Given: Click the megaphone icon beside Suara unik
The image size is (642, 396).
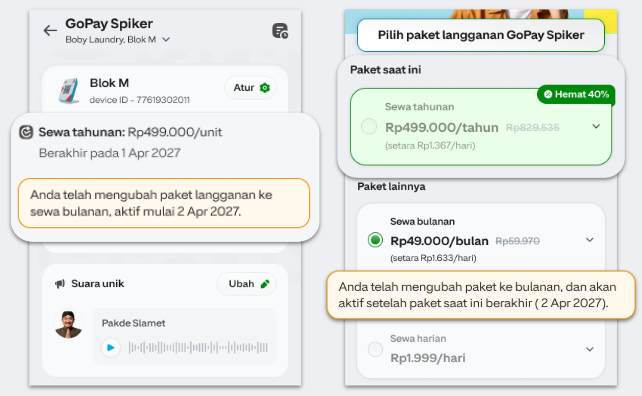Looking at the screenshot, I should (x=60, y=284).
